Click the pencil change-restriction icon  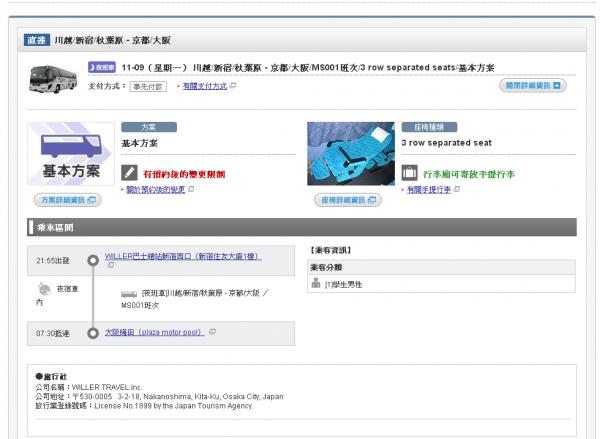coord(129,173)
